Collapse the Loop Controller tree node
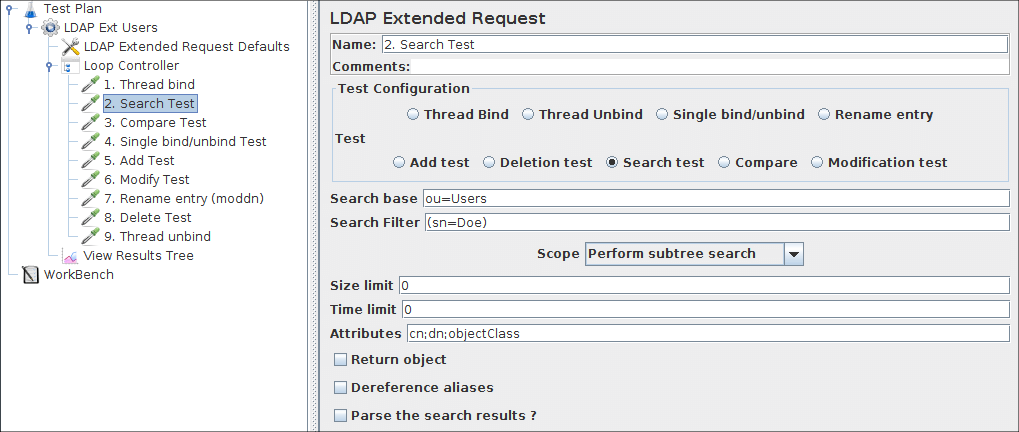1019x432 pixels. click(49, 66)
